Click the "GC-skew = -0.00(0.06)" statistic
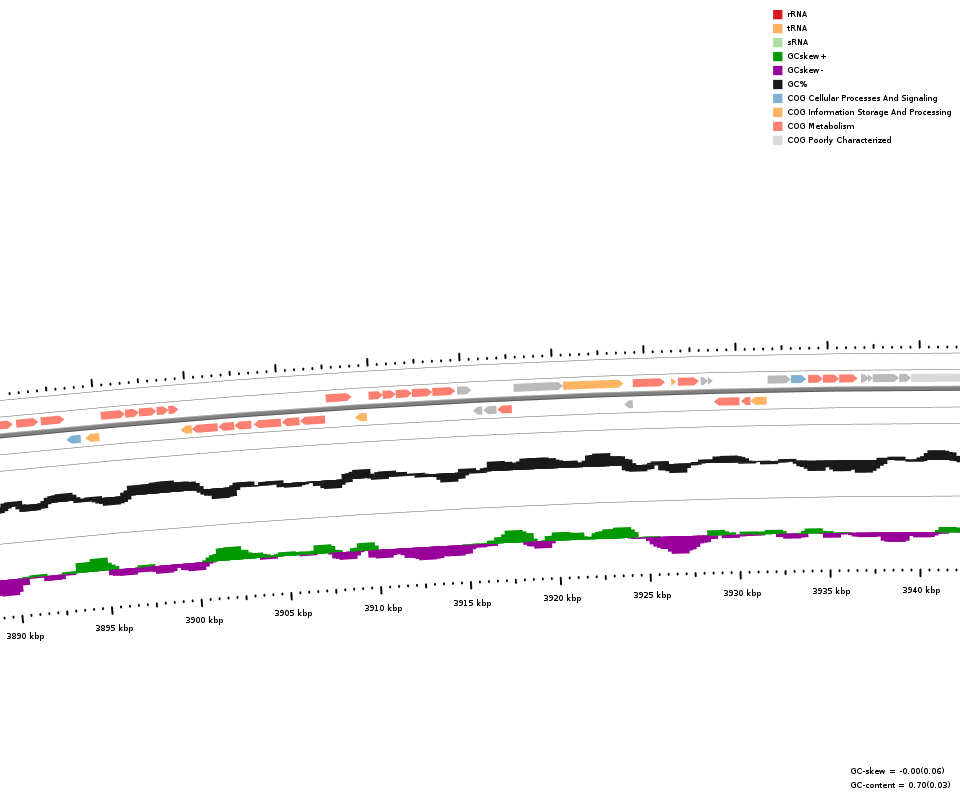 click(897, 771)
